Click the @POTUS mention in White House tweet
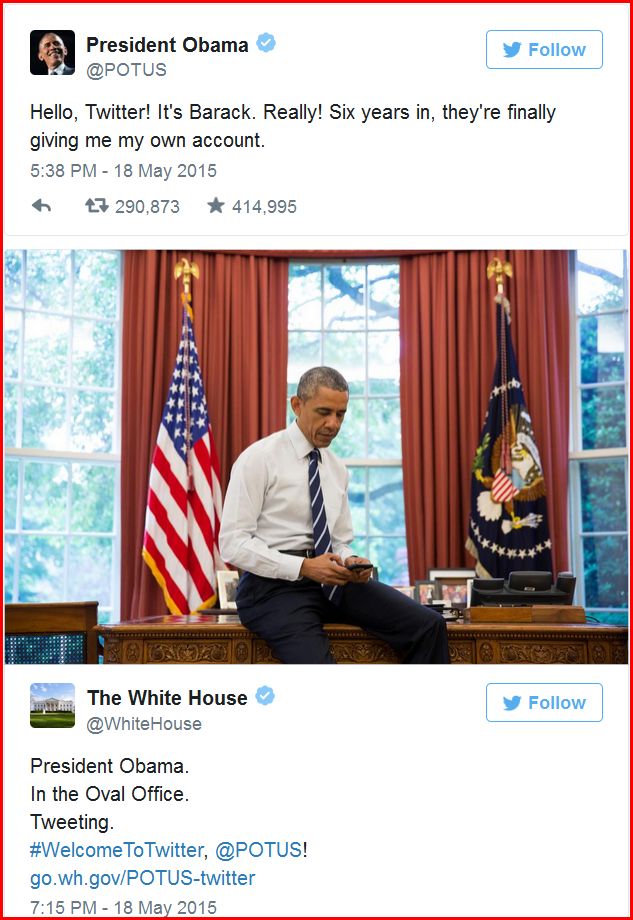 tap(259, 850)
